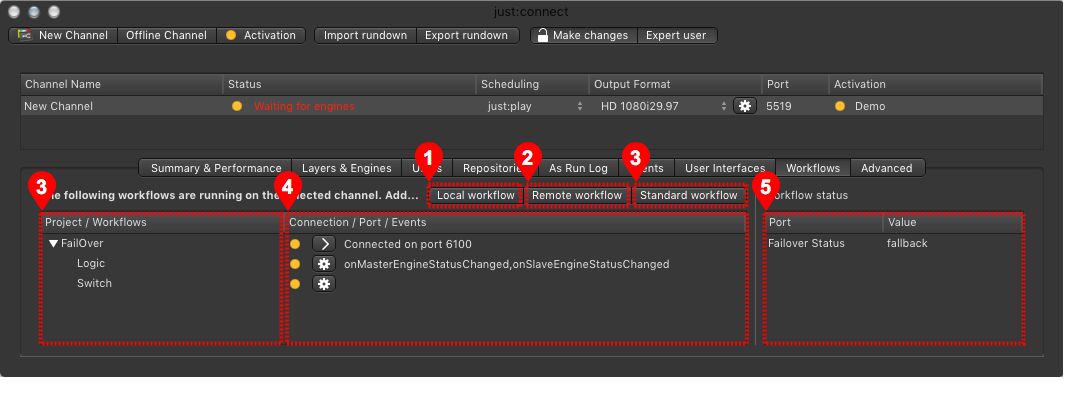Viewport: 1083px width, 397px height.
Task: Click the Status column header
Action: pyautogui.click(x=349, y=84)
